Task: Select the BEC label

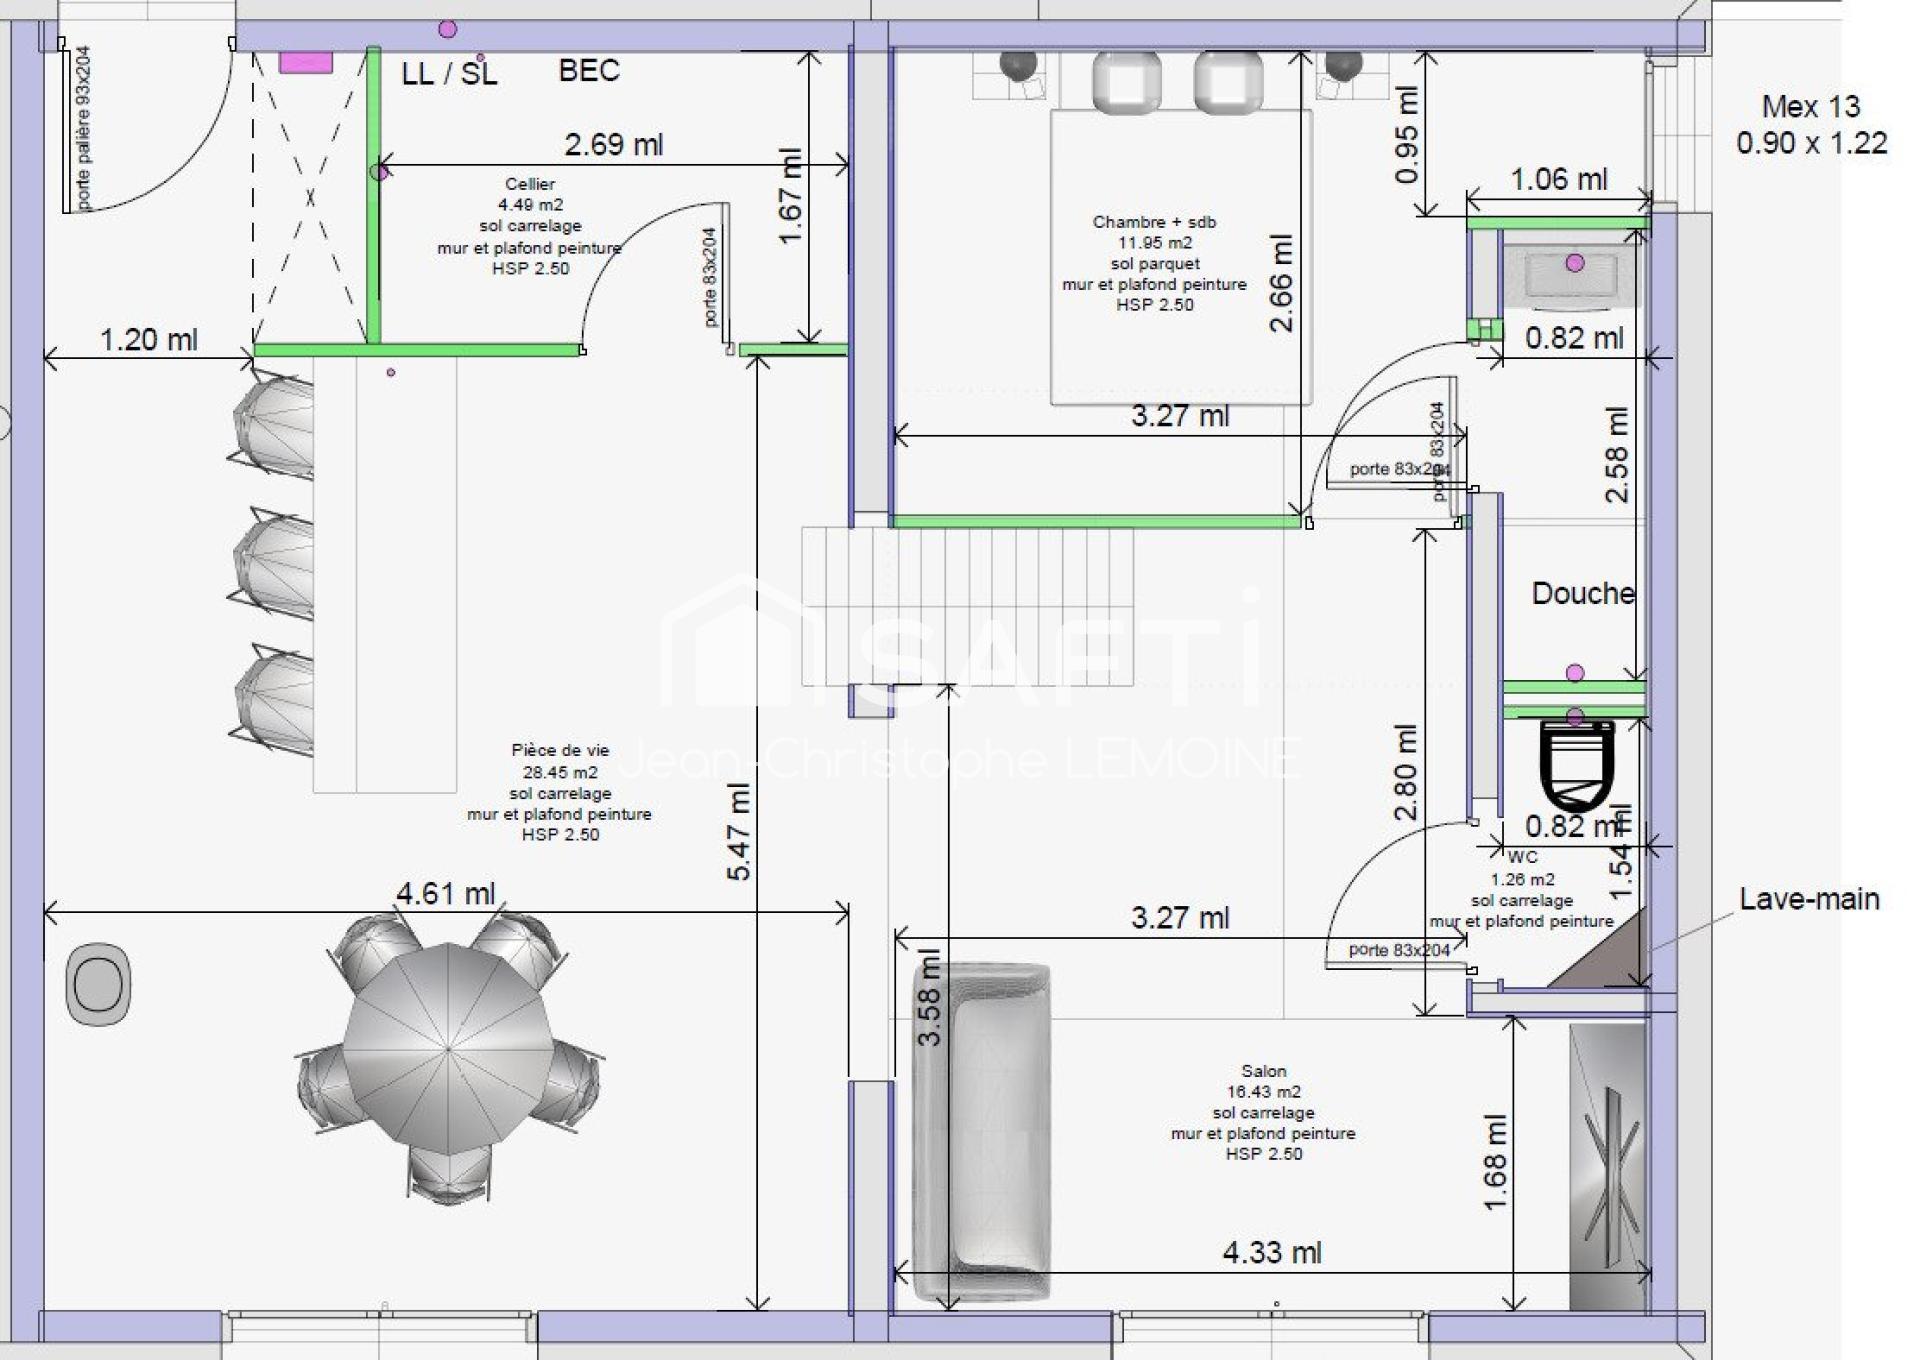Action: point(589,70)
